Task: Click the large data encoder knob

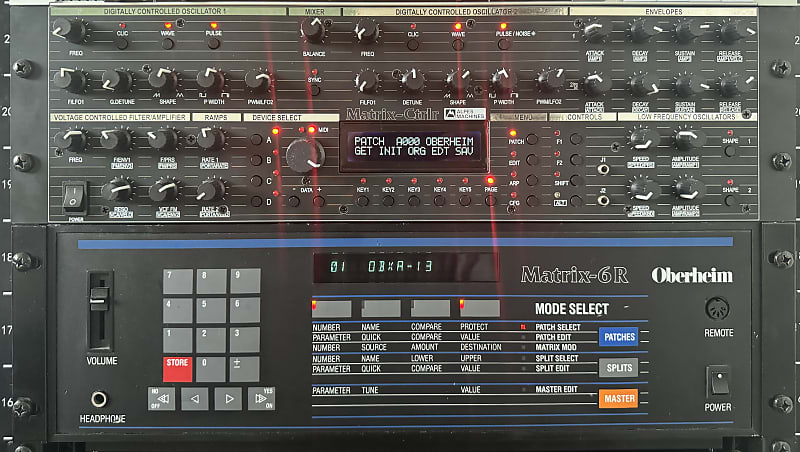Action: point(305,155)
